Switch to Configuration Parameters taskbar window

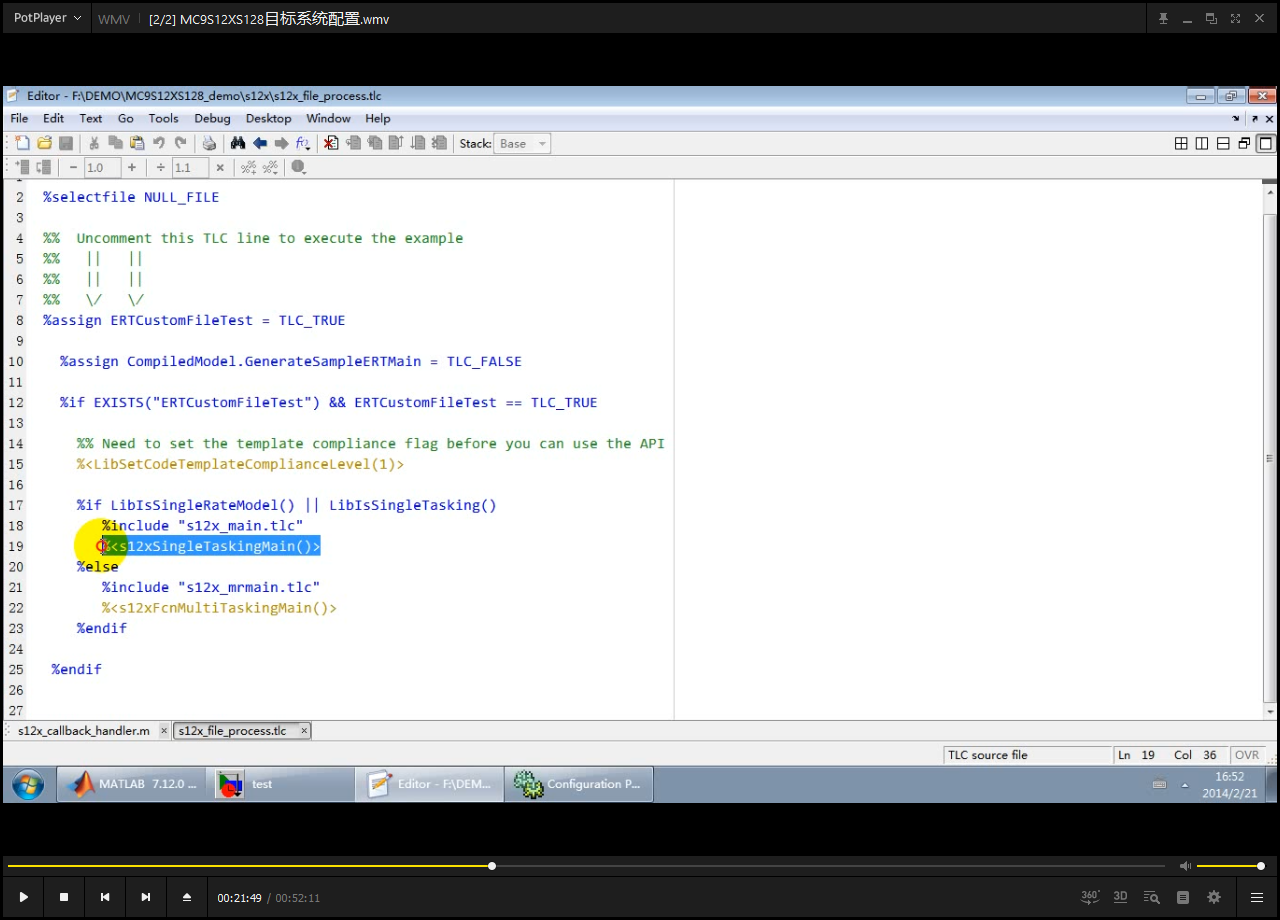click(x=579, y=785)
